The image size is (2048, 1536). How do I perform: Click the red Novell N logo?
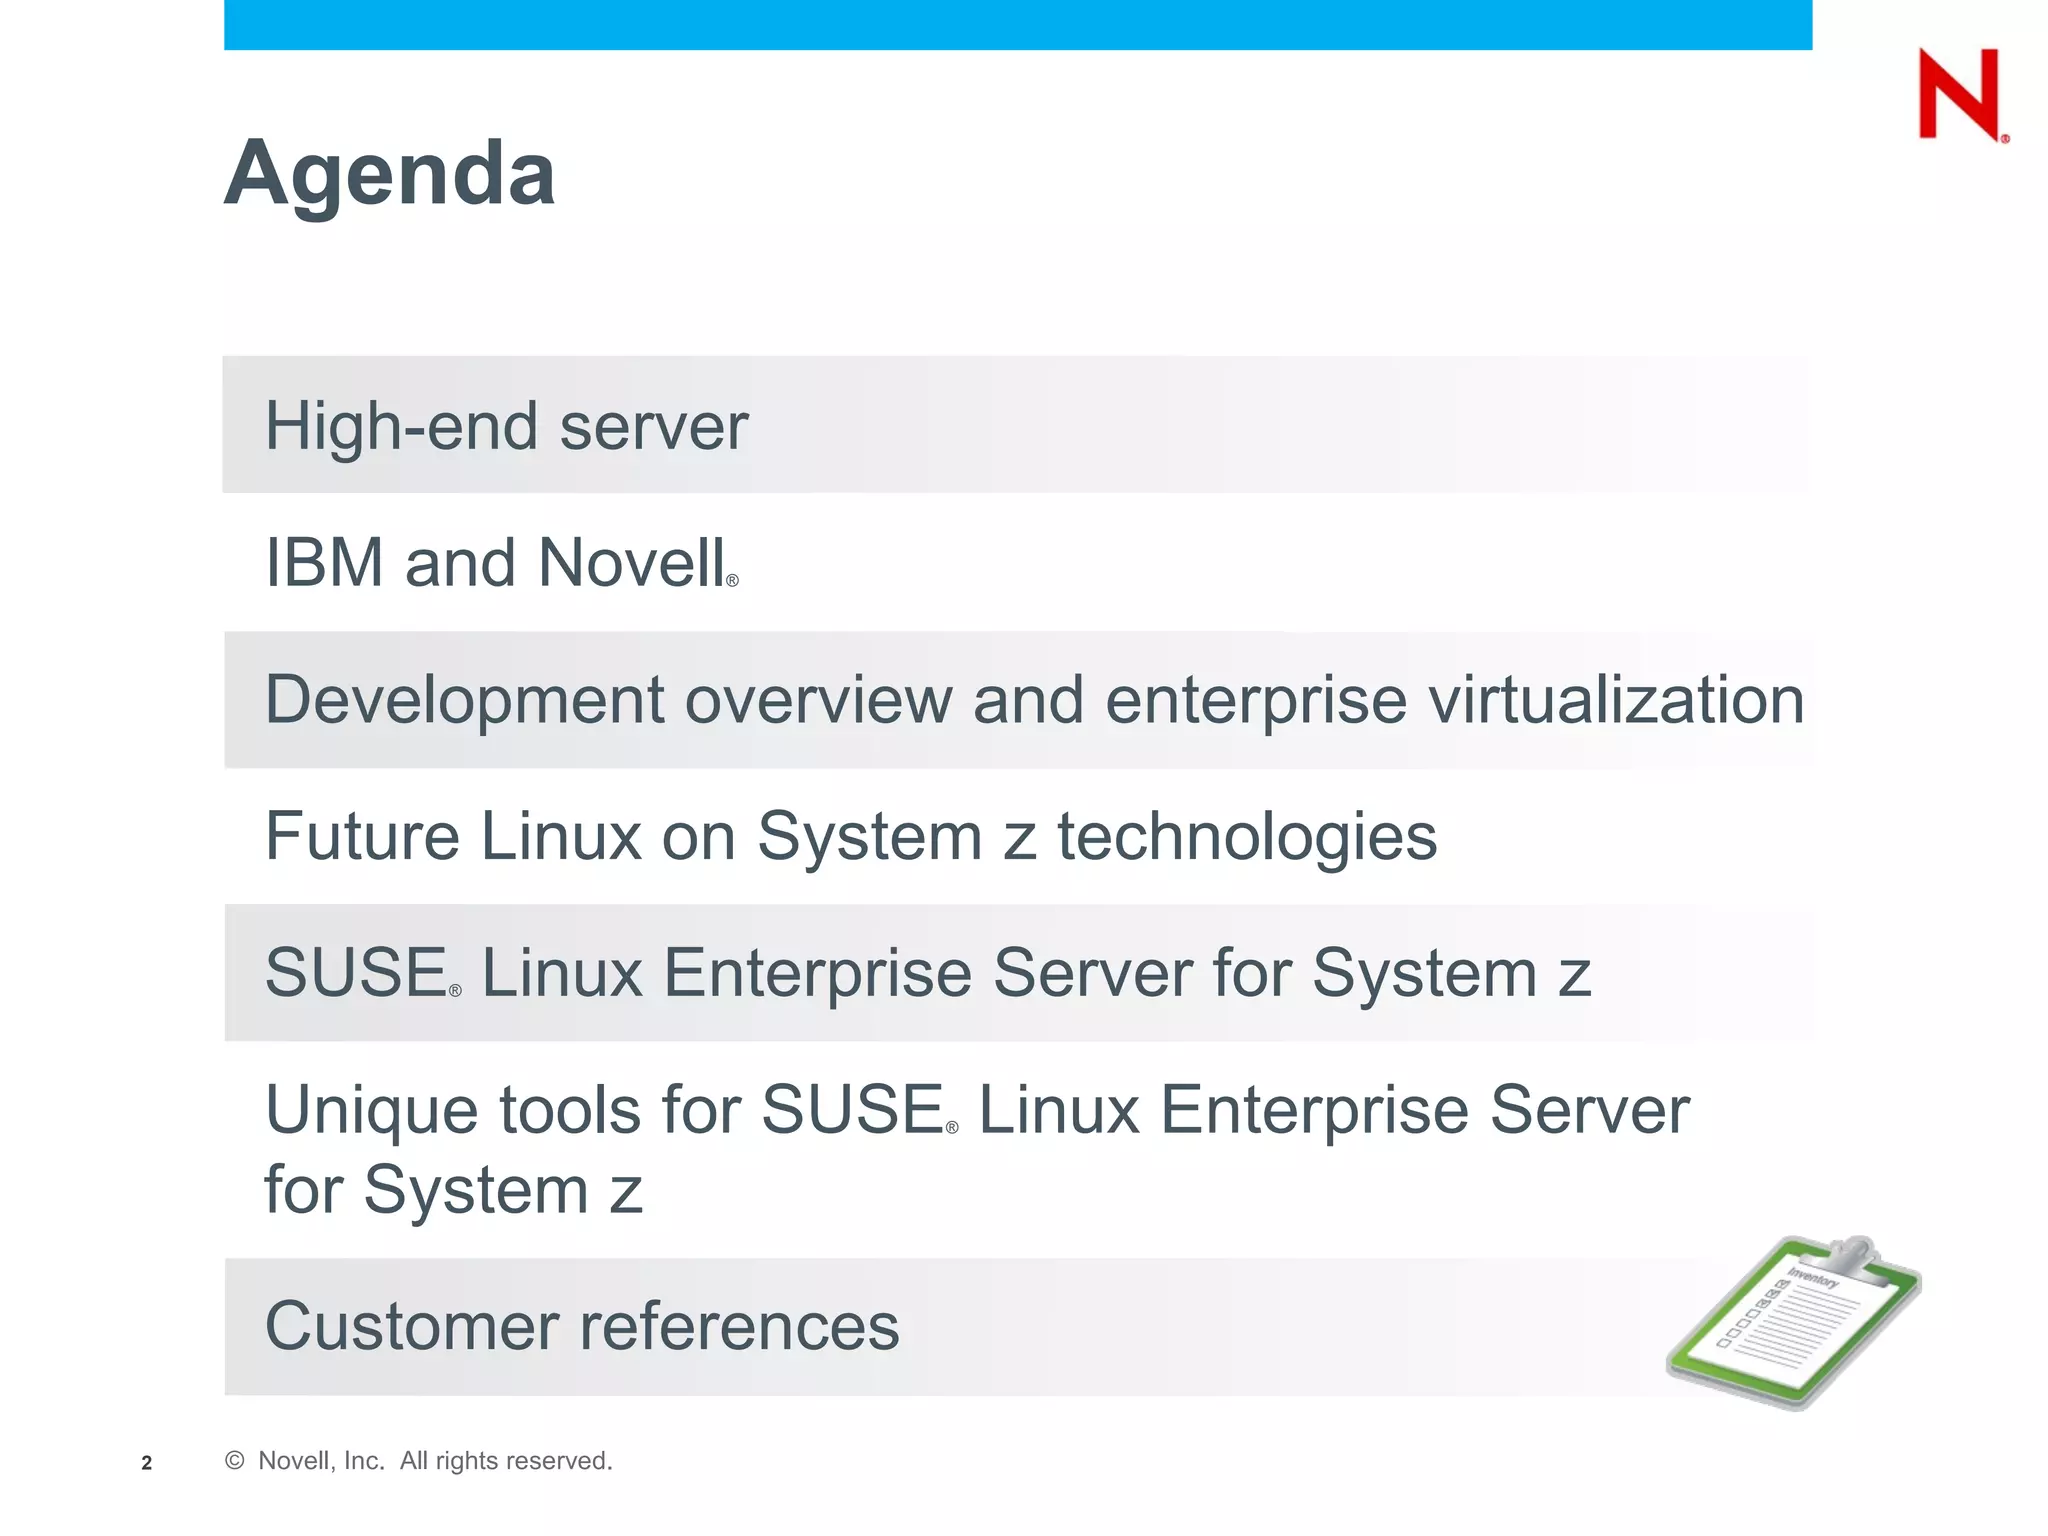(x=1962, y=95)
